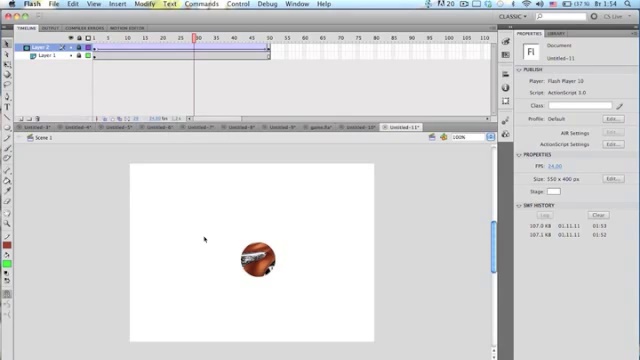
Task: Select the Lasso tool
Action: [x=7, y=84]
